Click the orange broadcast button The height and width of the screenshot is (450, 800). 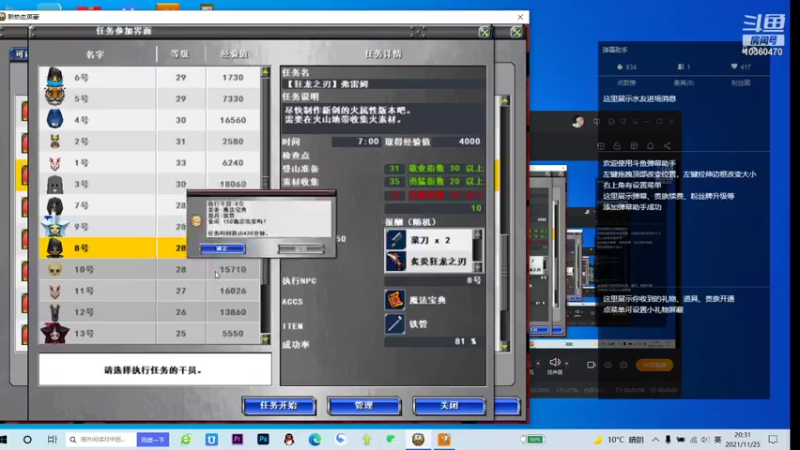654,365
